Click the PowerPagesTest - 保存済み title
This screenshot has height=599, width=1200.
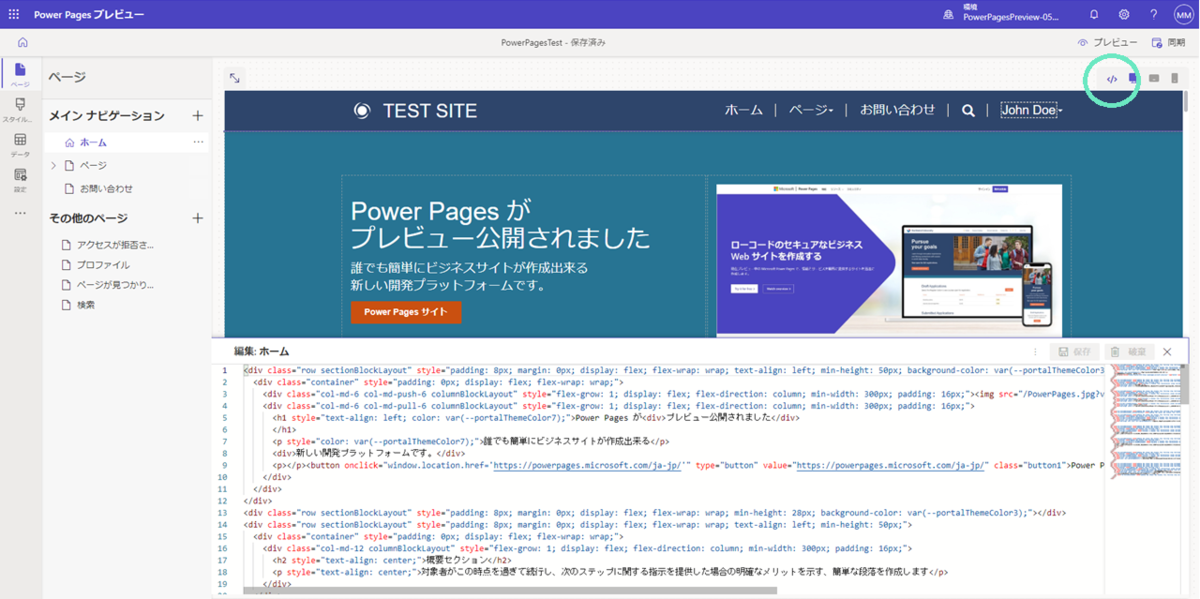tap(553, 43)
